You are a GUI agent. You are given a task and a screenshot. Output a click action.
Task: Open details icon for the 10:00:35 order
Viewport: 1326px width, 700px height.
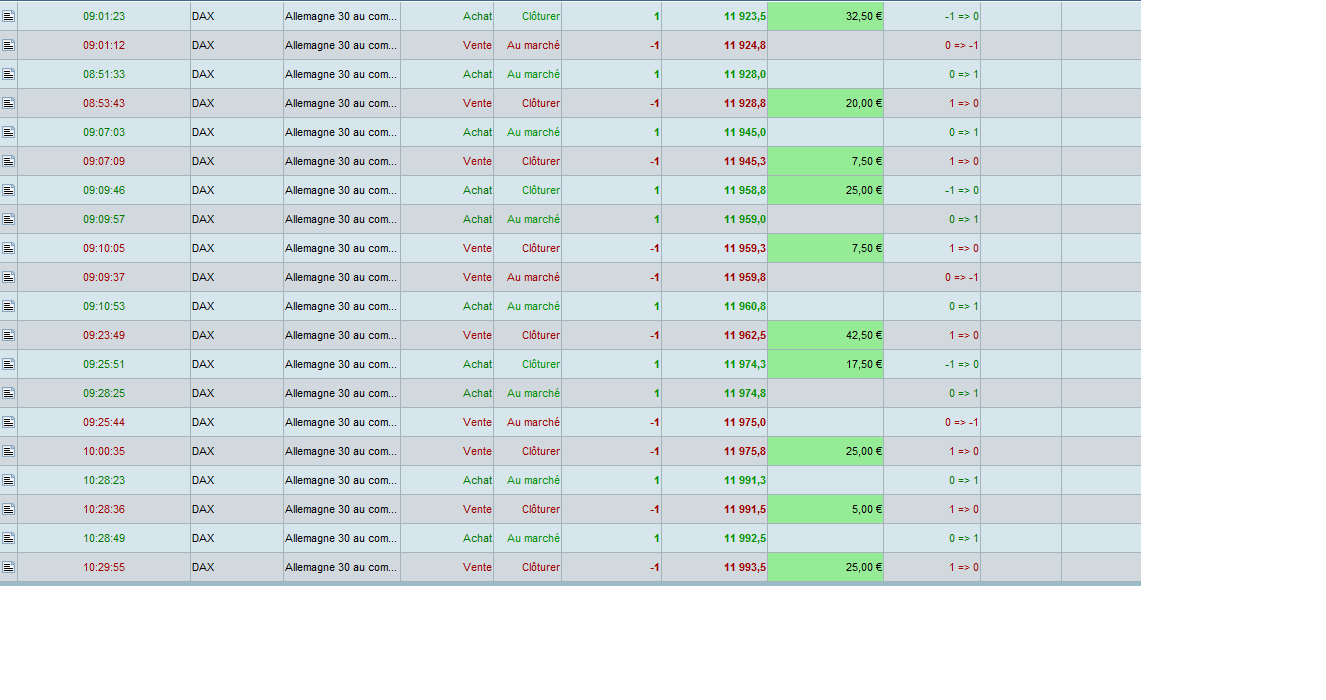click(8, 451)
